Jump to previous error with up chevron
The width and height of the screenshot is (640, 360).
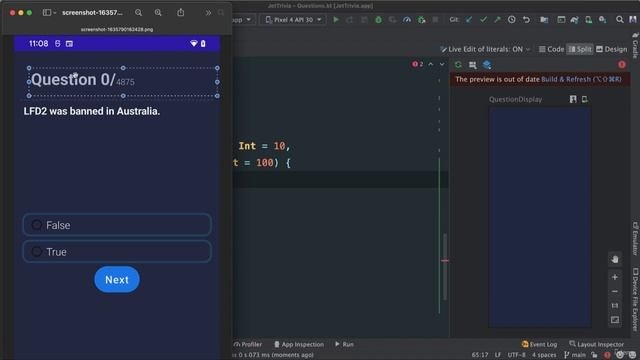coord(431,64)
